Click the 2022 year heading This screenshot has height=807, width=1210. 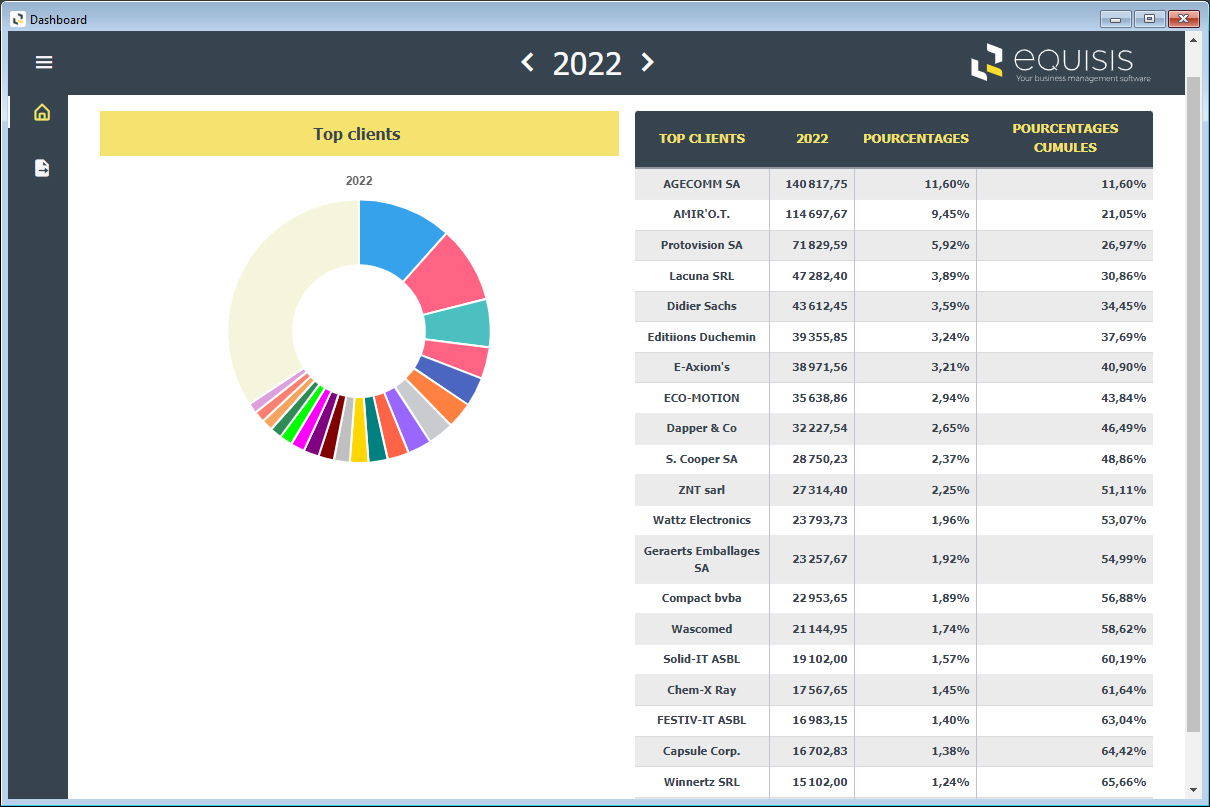(x=587, y=63)
